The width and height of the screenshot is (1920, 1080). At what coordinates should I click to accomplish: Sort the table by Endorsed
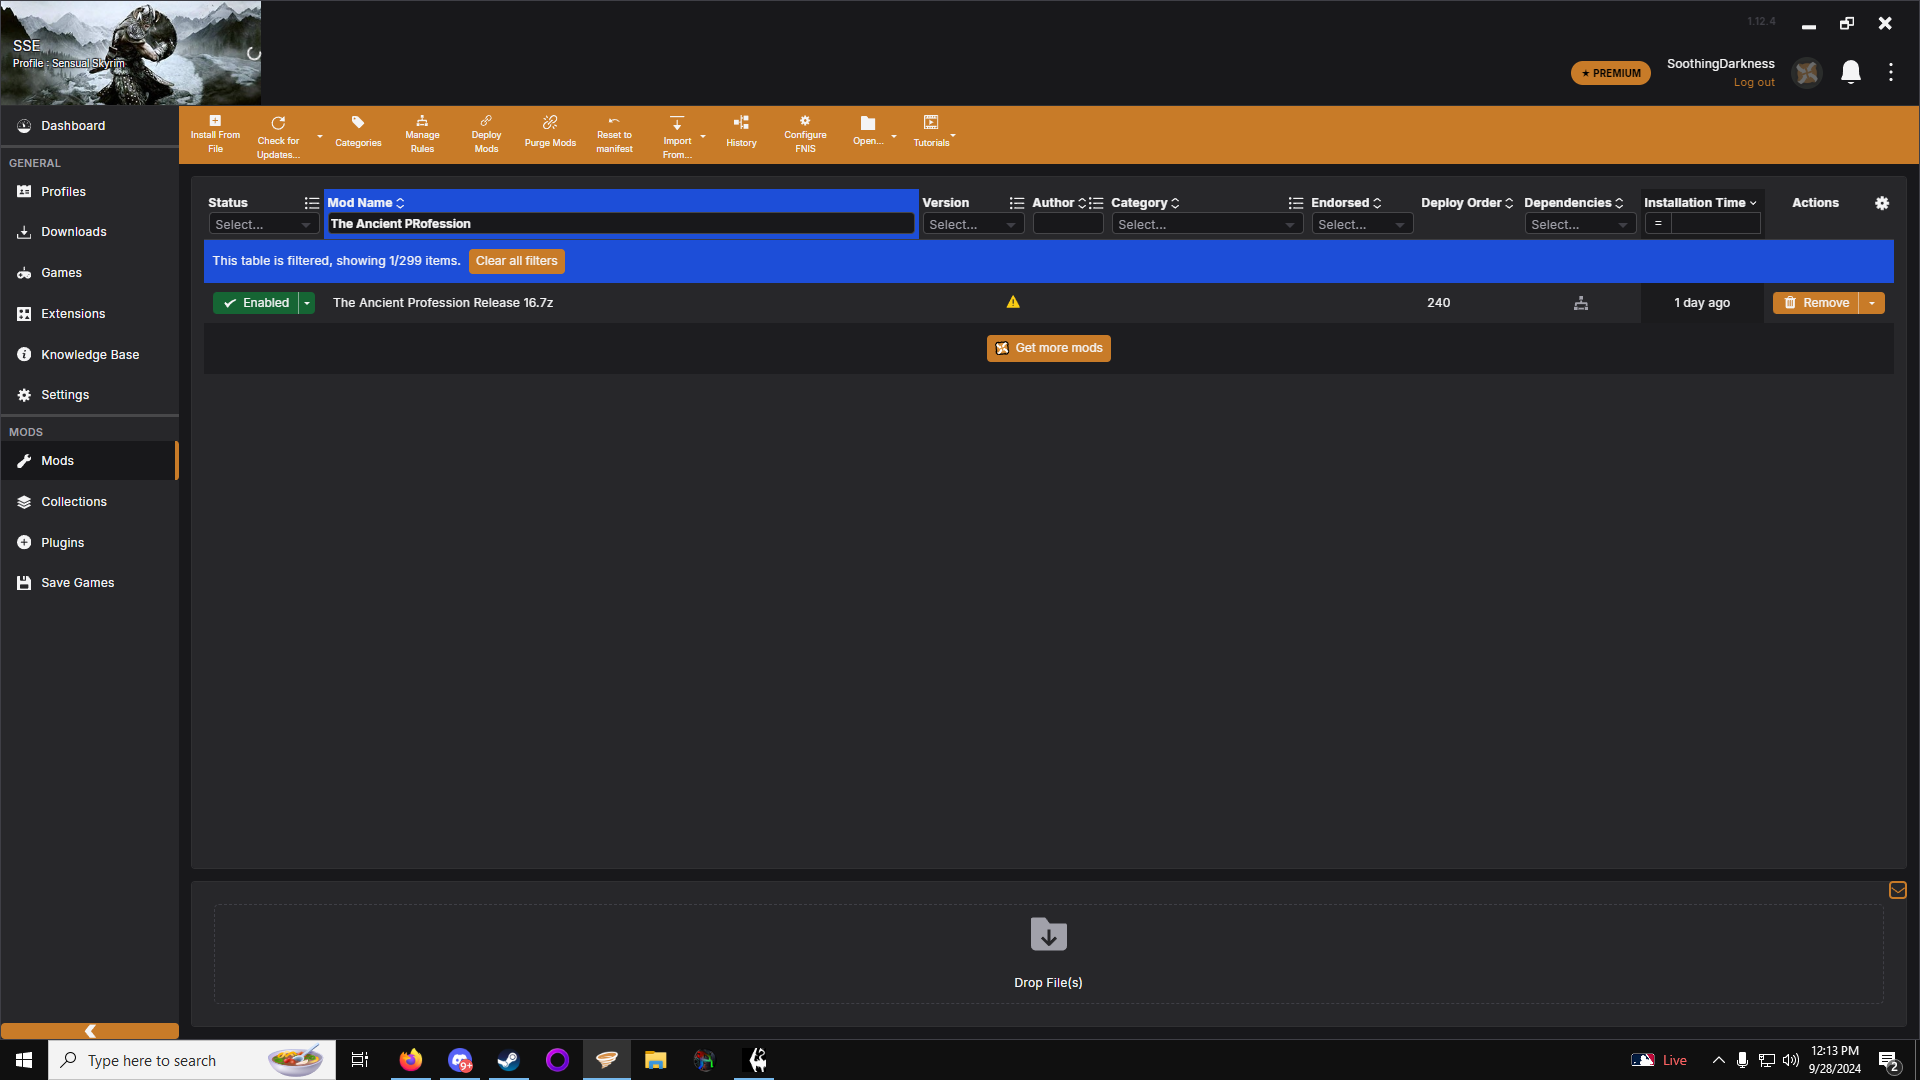[x=1346, y=203]
